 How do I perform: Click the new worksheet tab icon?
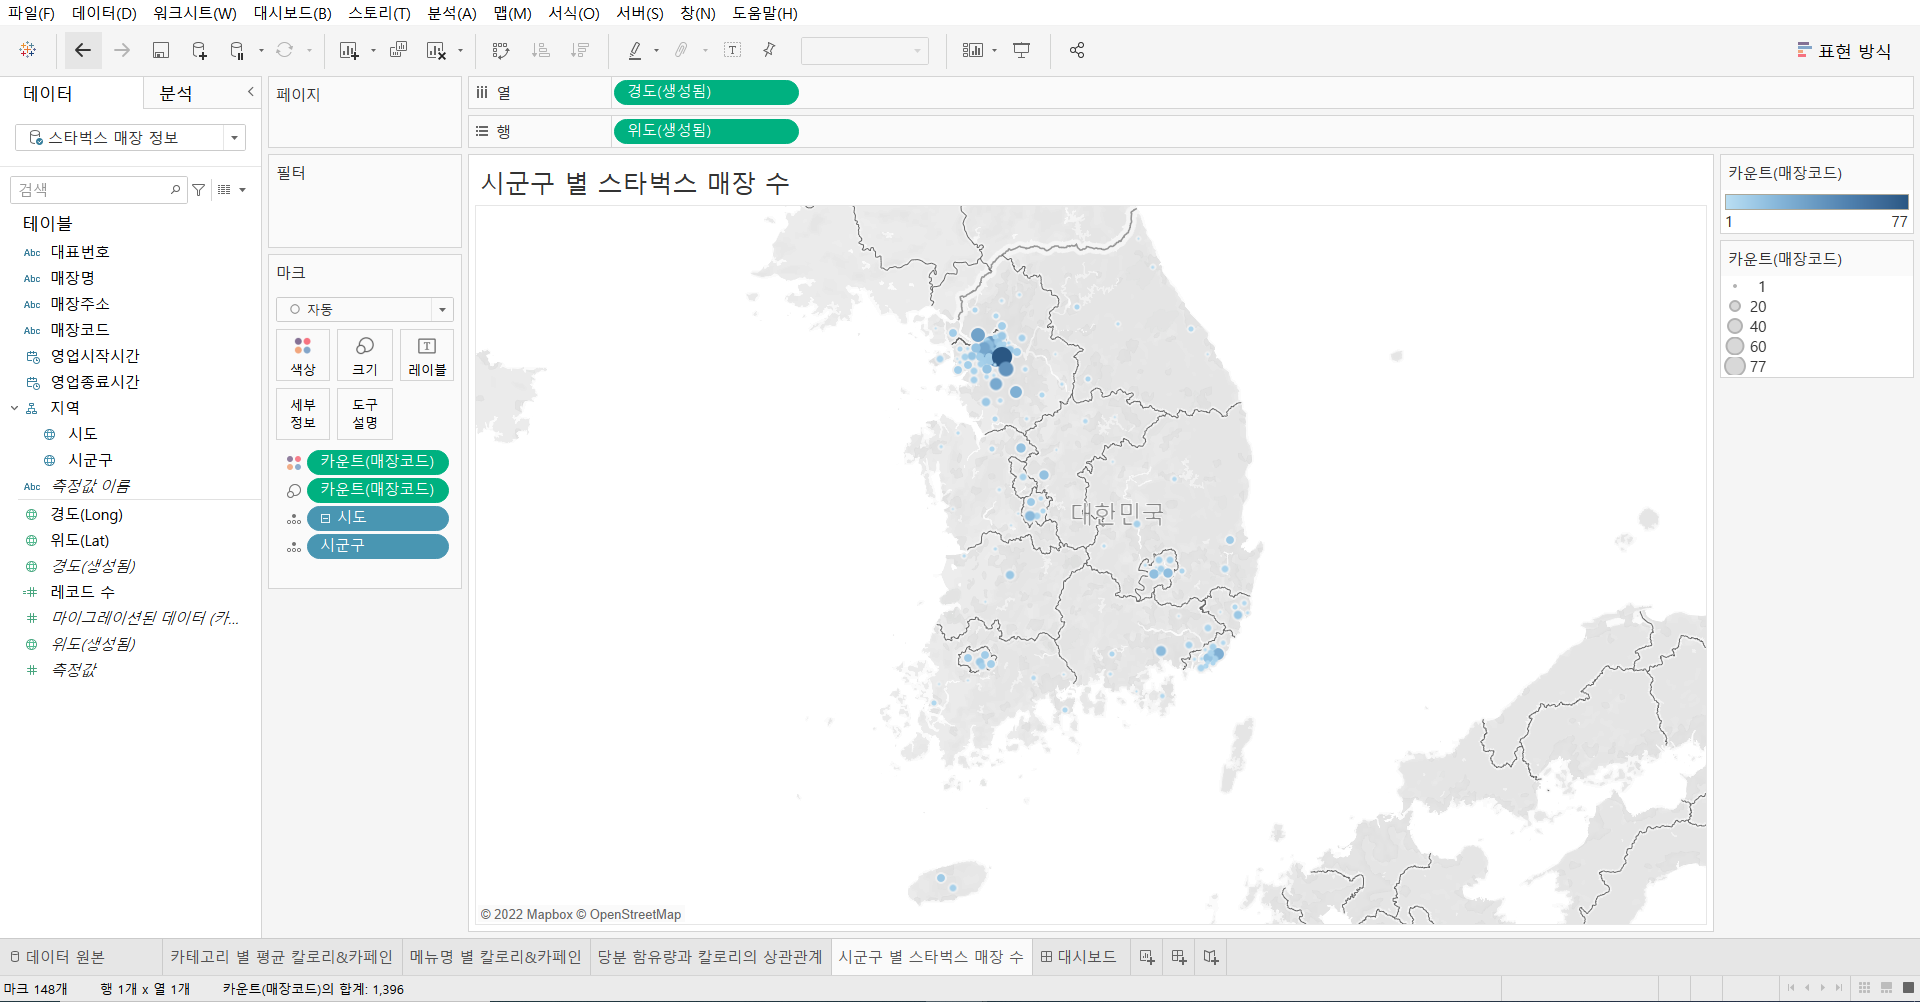tap(1147, 957)
